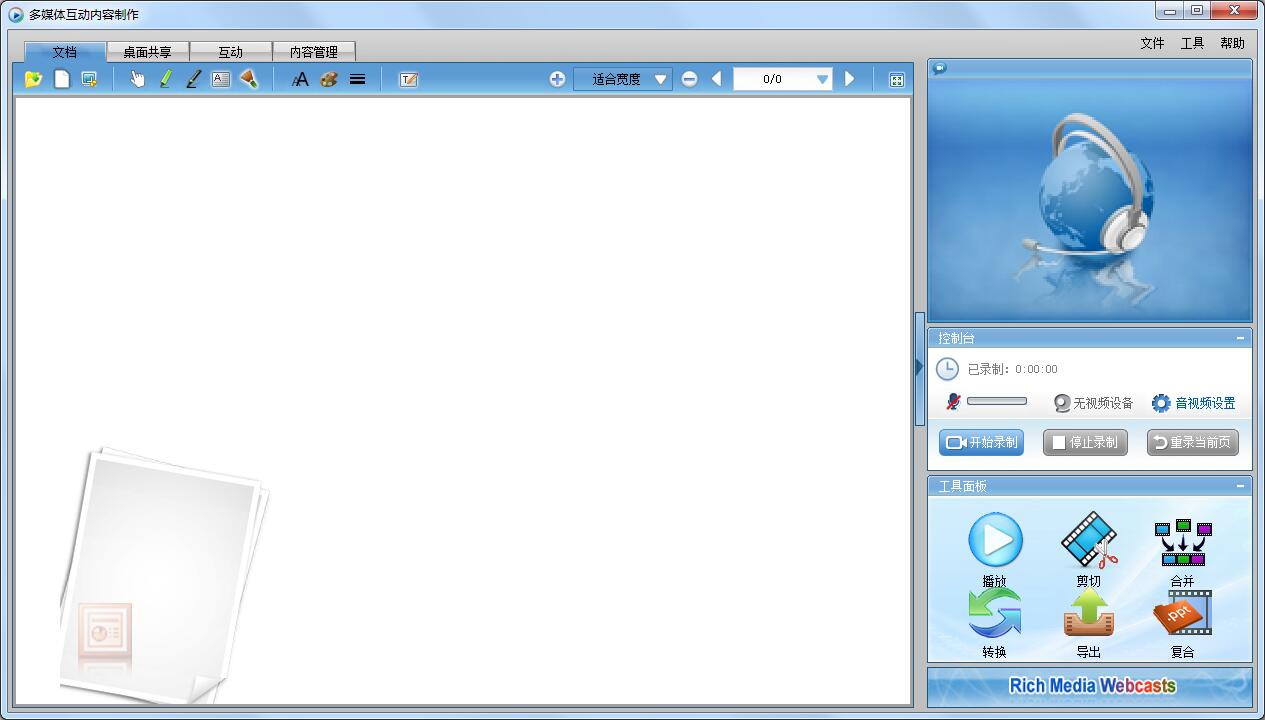Click the 播放 play button in tool panel
The height and width of the screenshot is (720, 1265).
[995, 541]
